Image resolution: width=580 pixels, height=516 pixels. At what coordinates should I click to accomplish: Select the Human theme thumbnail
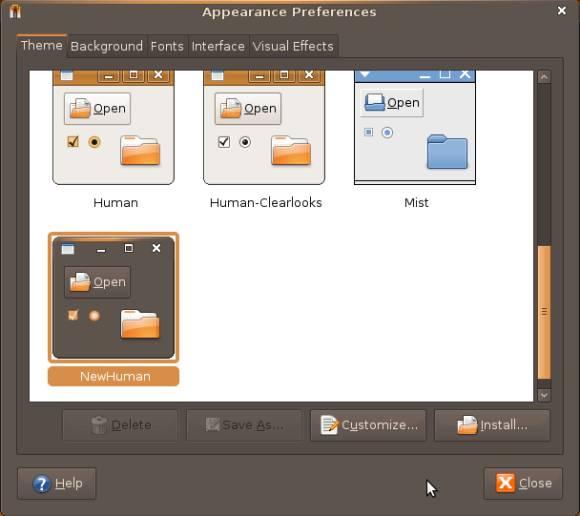[114, 127]
